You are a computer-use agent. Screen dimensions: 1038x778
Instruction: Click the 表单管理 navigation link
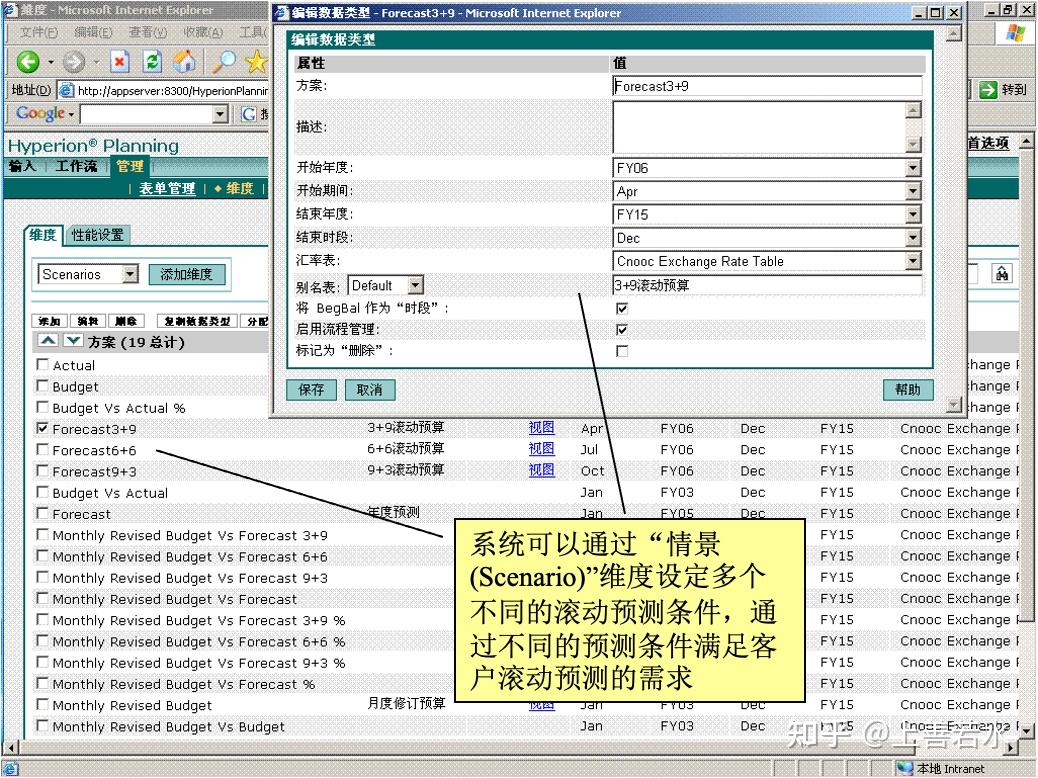click(167, 189)
